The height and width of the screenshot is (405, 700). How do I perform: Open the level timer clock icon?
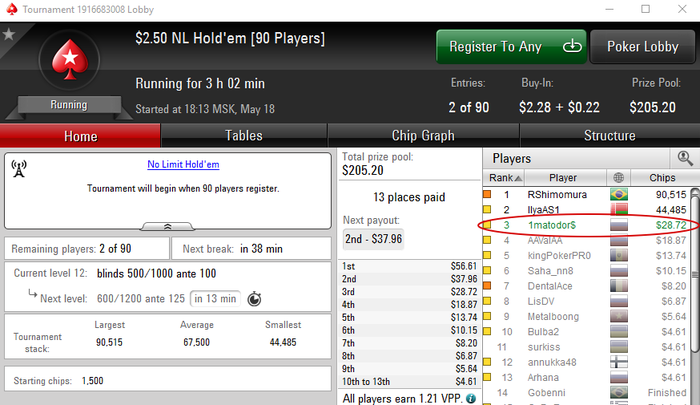coord(254,299)
